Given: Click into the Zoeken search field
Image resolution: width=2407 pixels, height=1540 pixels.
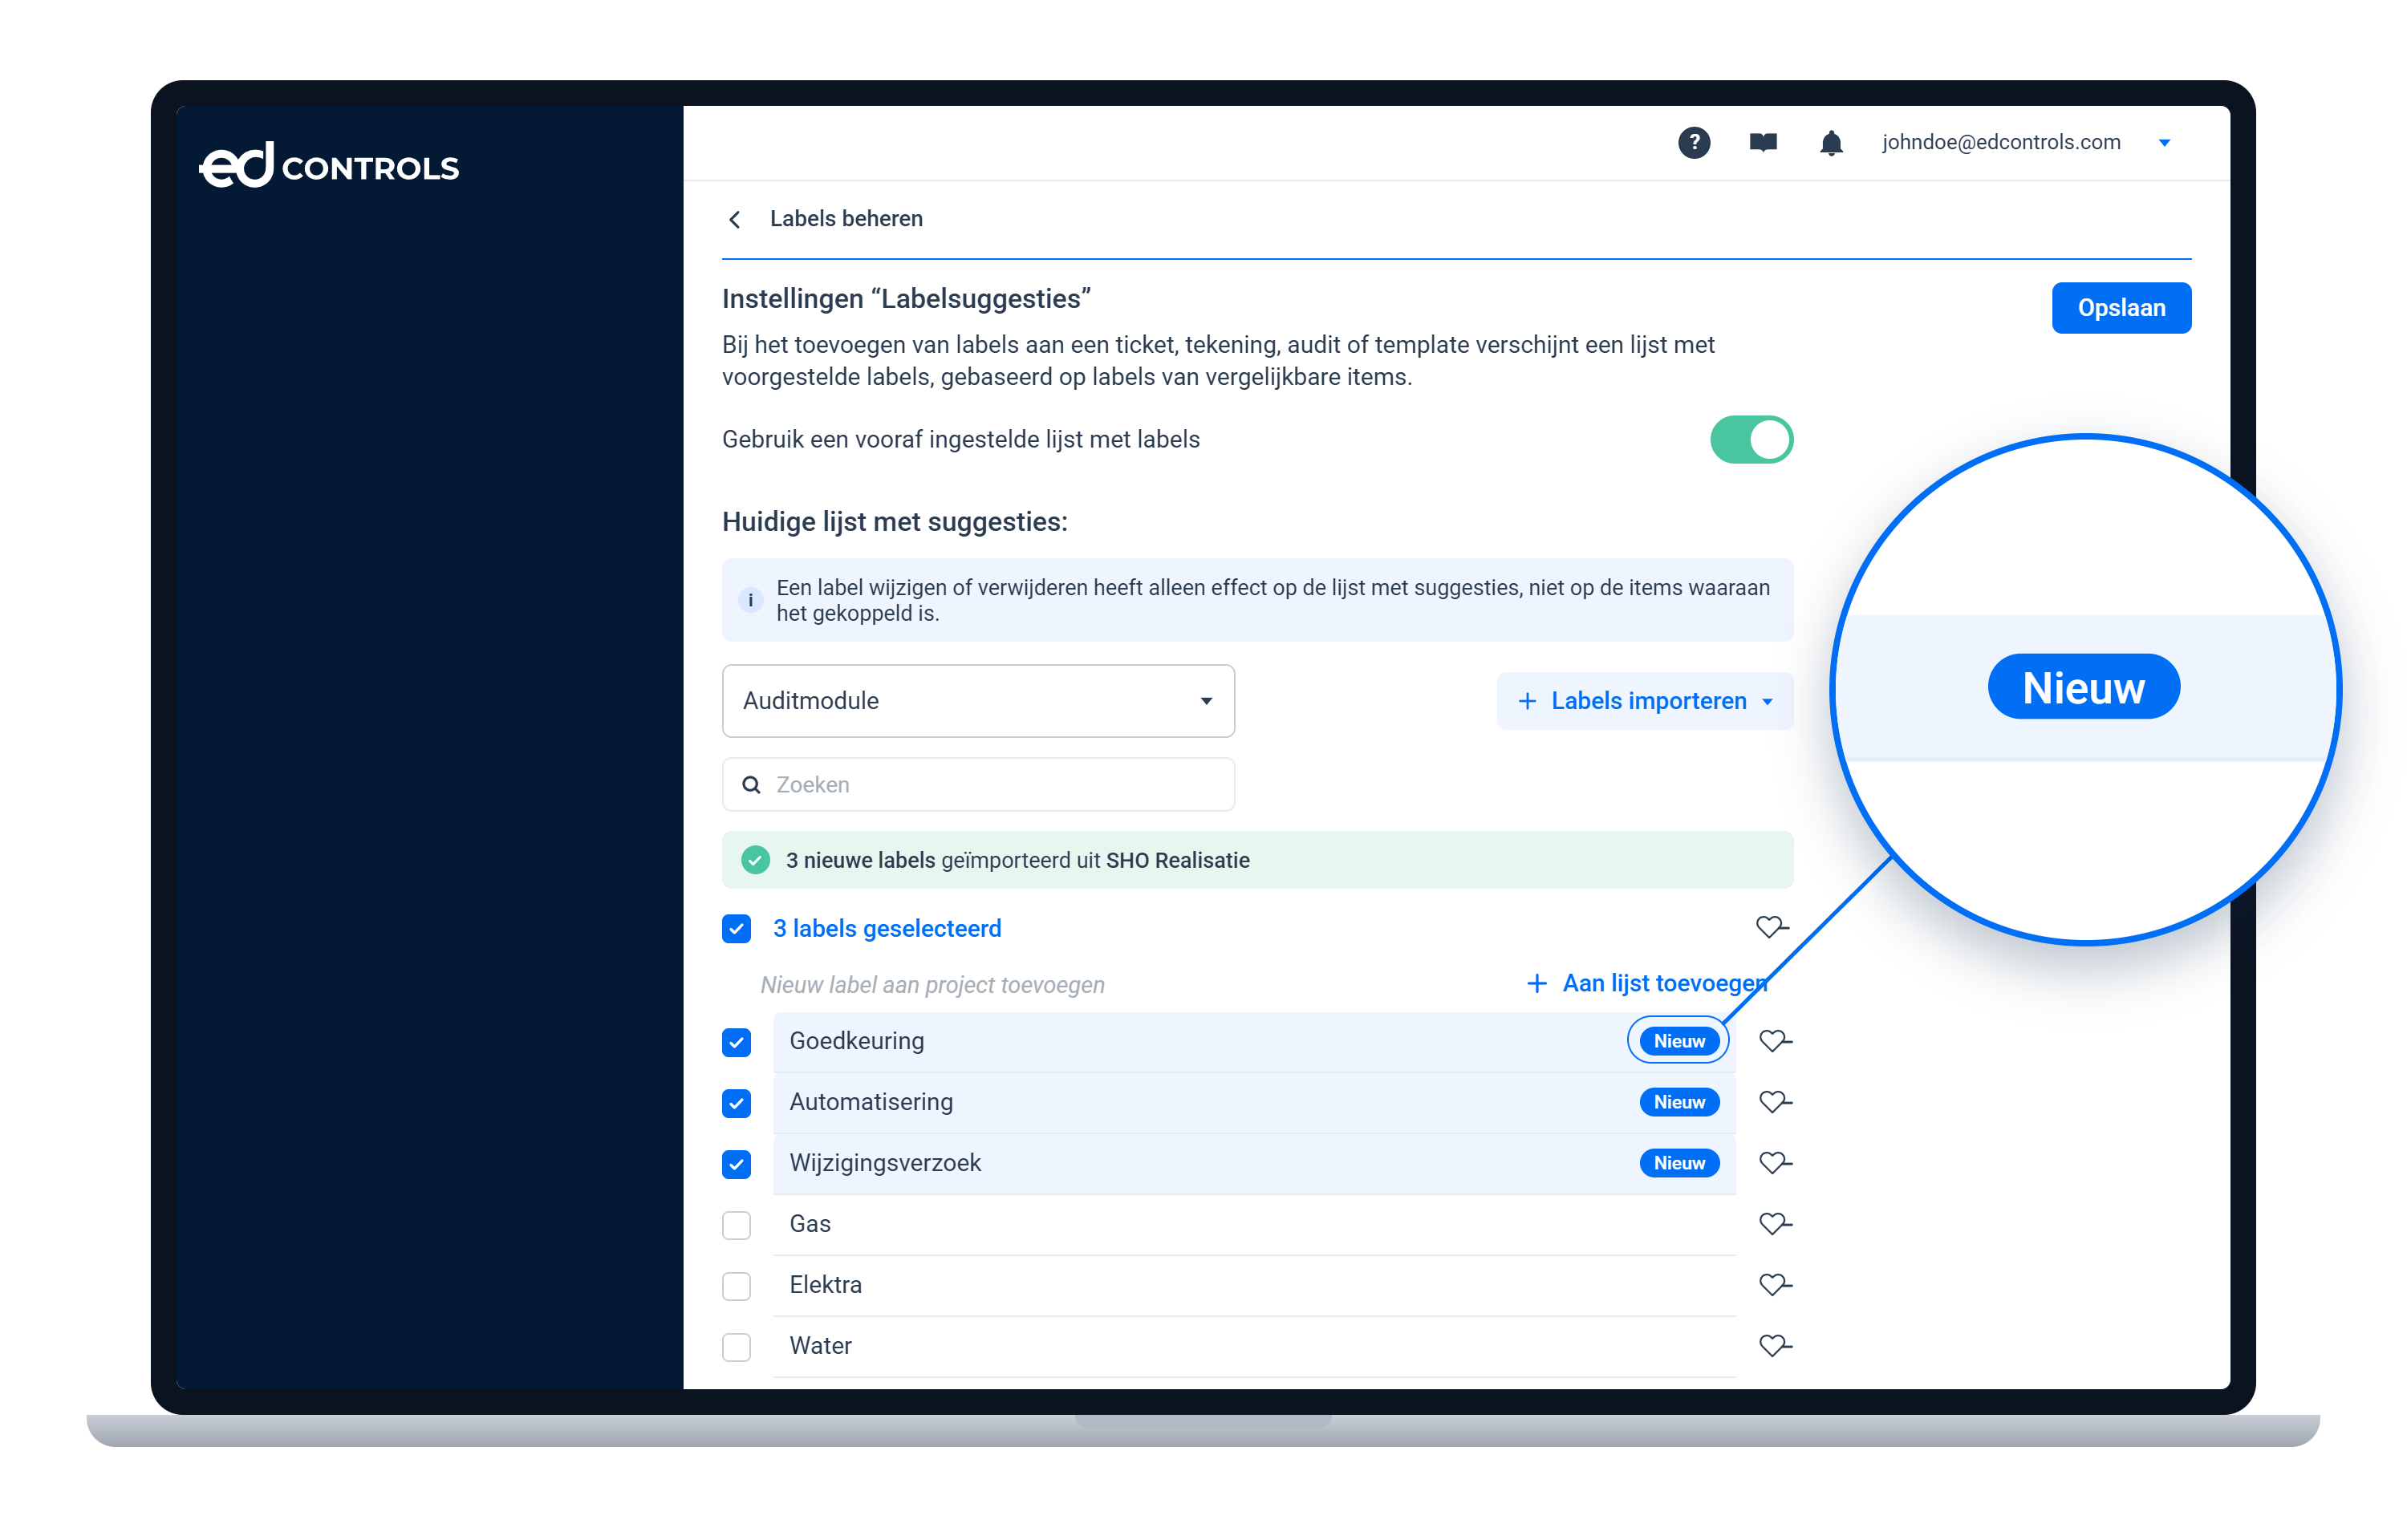Looking at the screenshot, I should (x=978, y=785).
